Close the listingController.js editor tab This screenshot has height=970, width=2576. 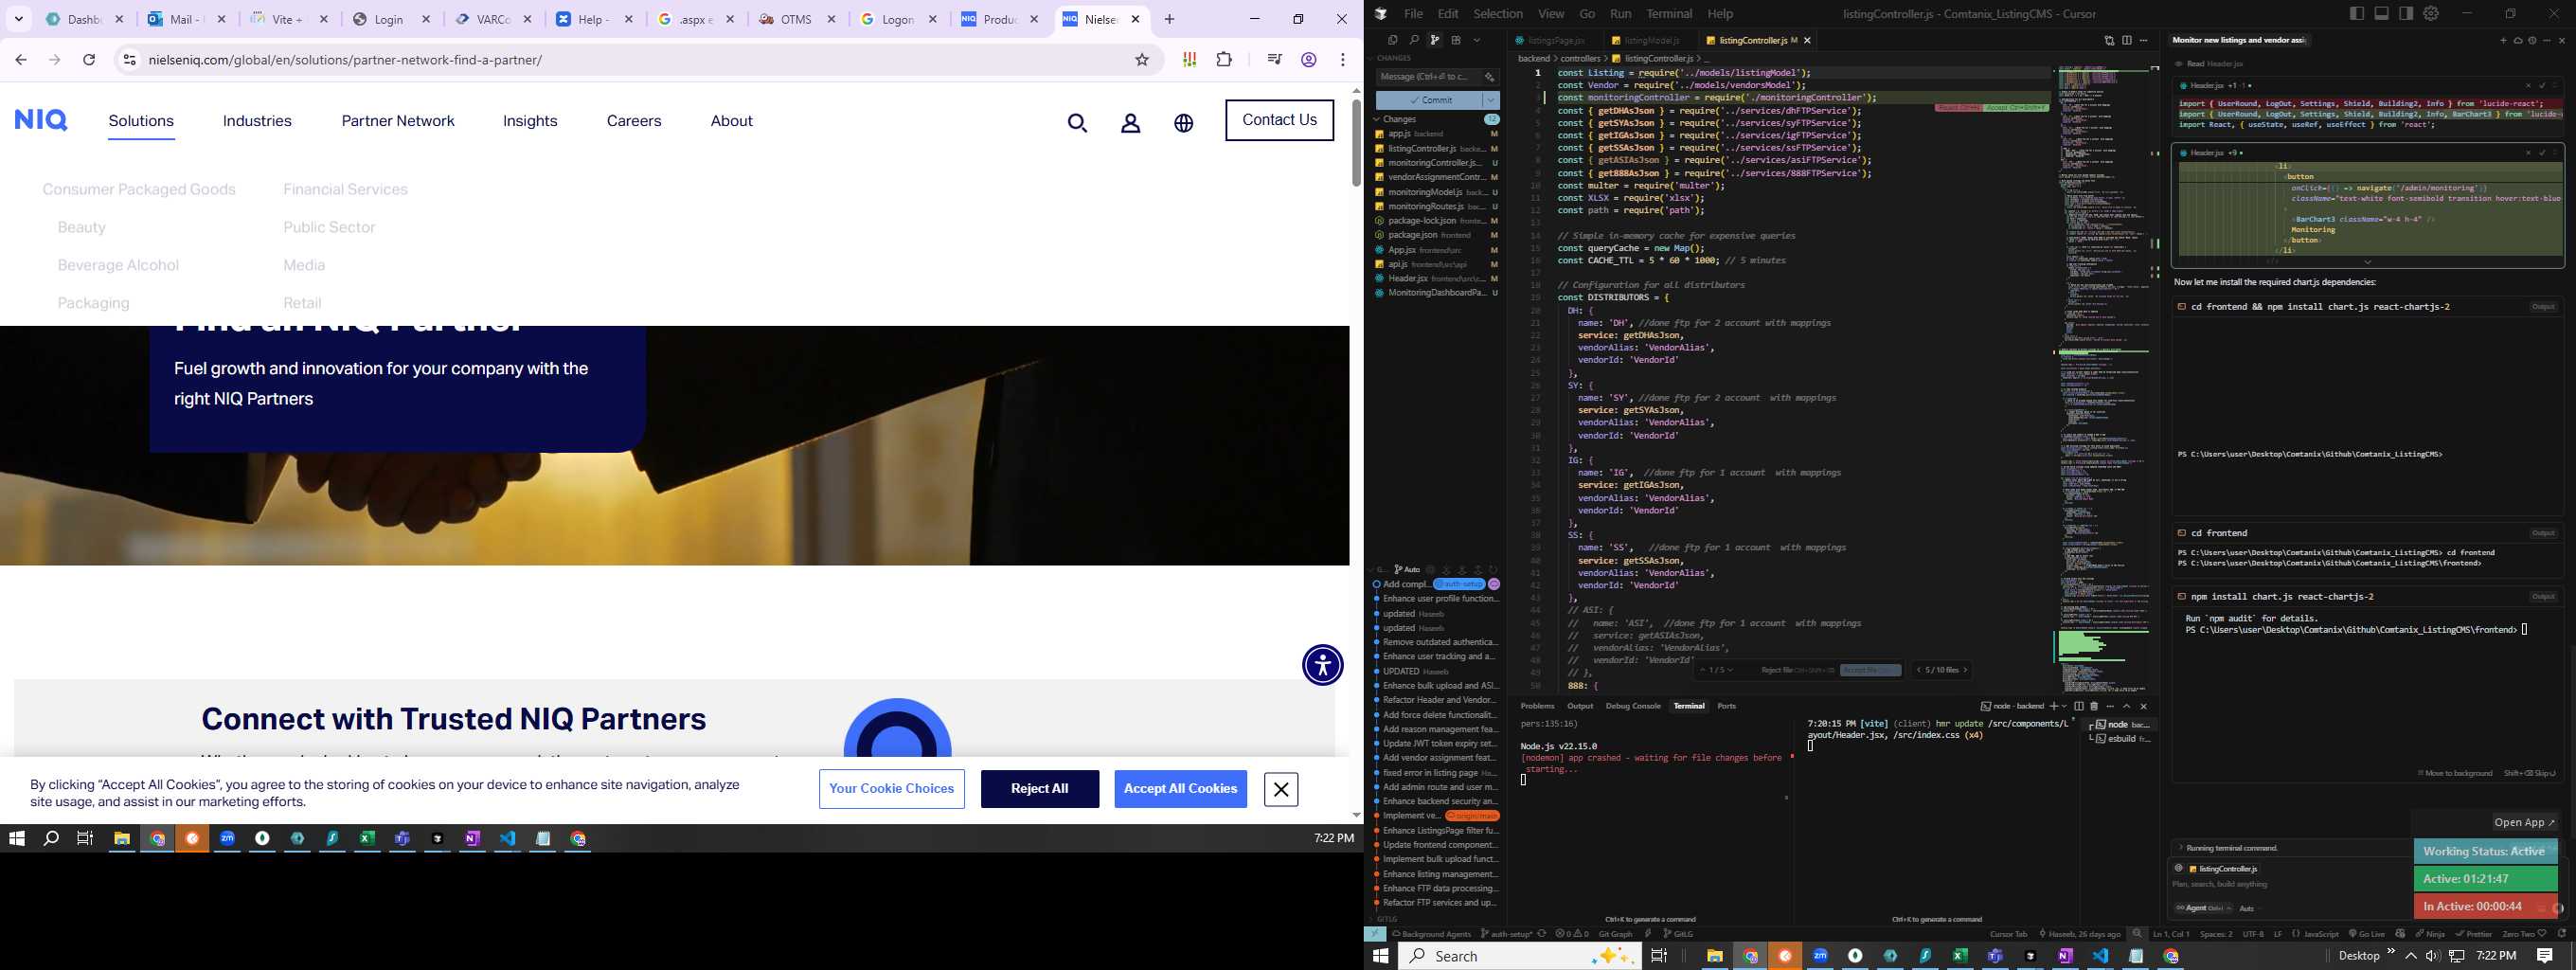point(1808,41)
